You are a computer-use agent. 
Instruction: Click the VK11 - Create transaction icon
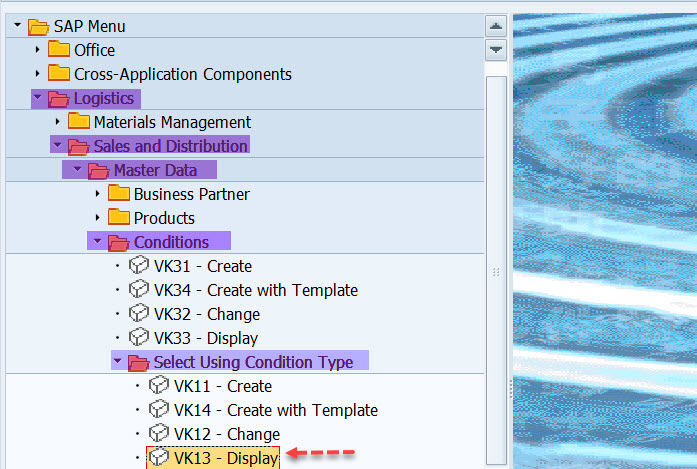click(x=159, y=386)
